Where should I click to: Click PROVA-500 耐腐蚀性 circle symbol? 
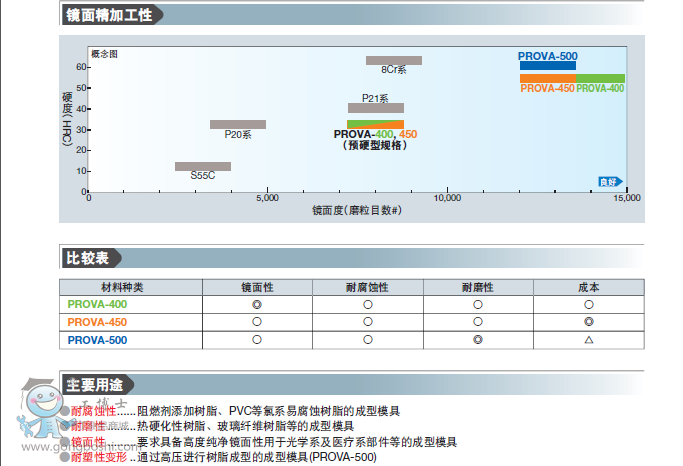pyautogui.click(x=368, y=339)
